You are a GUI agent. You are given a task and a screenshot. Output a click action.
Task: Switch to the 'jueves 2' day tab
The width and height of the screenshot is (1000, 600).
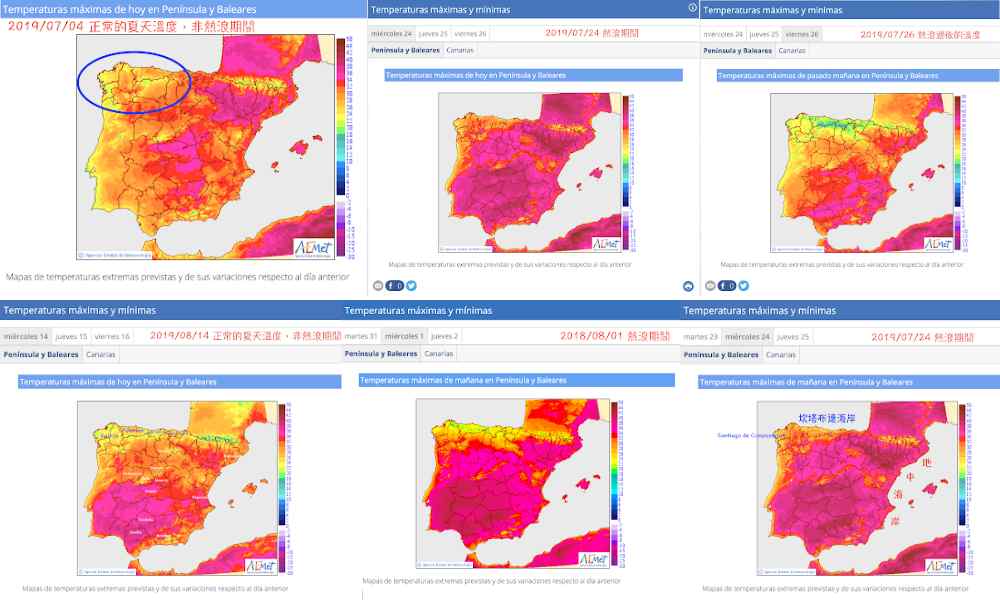445,336
